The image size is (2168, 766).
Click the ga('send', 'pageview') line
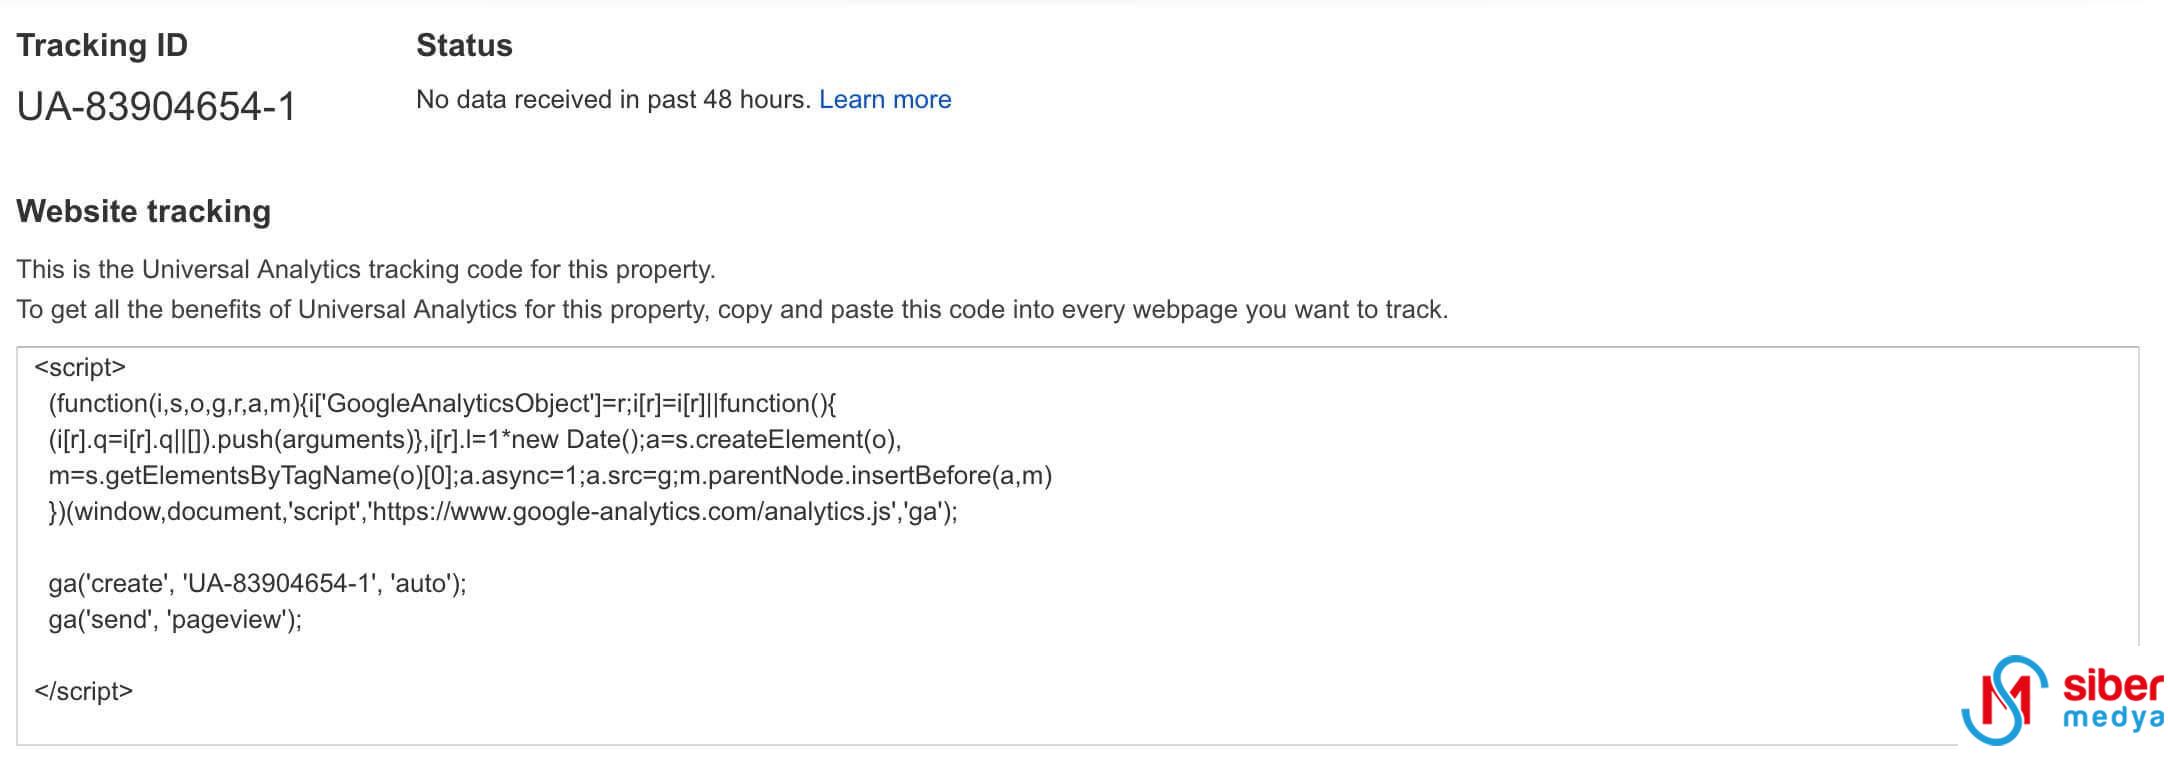(x=175, y=619)
